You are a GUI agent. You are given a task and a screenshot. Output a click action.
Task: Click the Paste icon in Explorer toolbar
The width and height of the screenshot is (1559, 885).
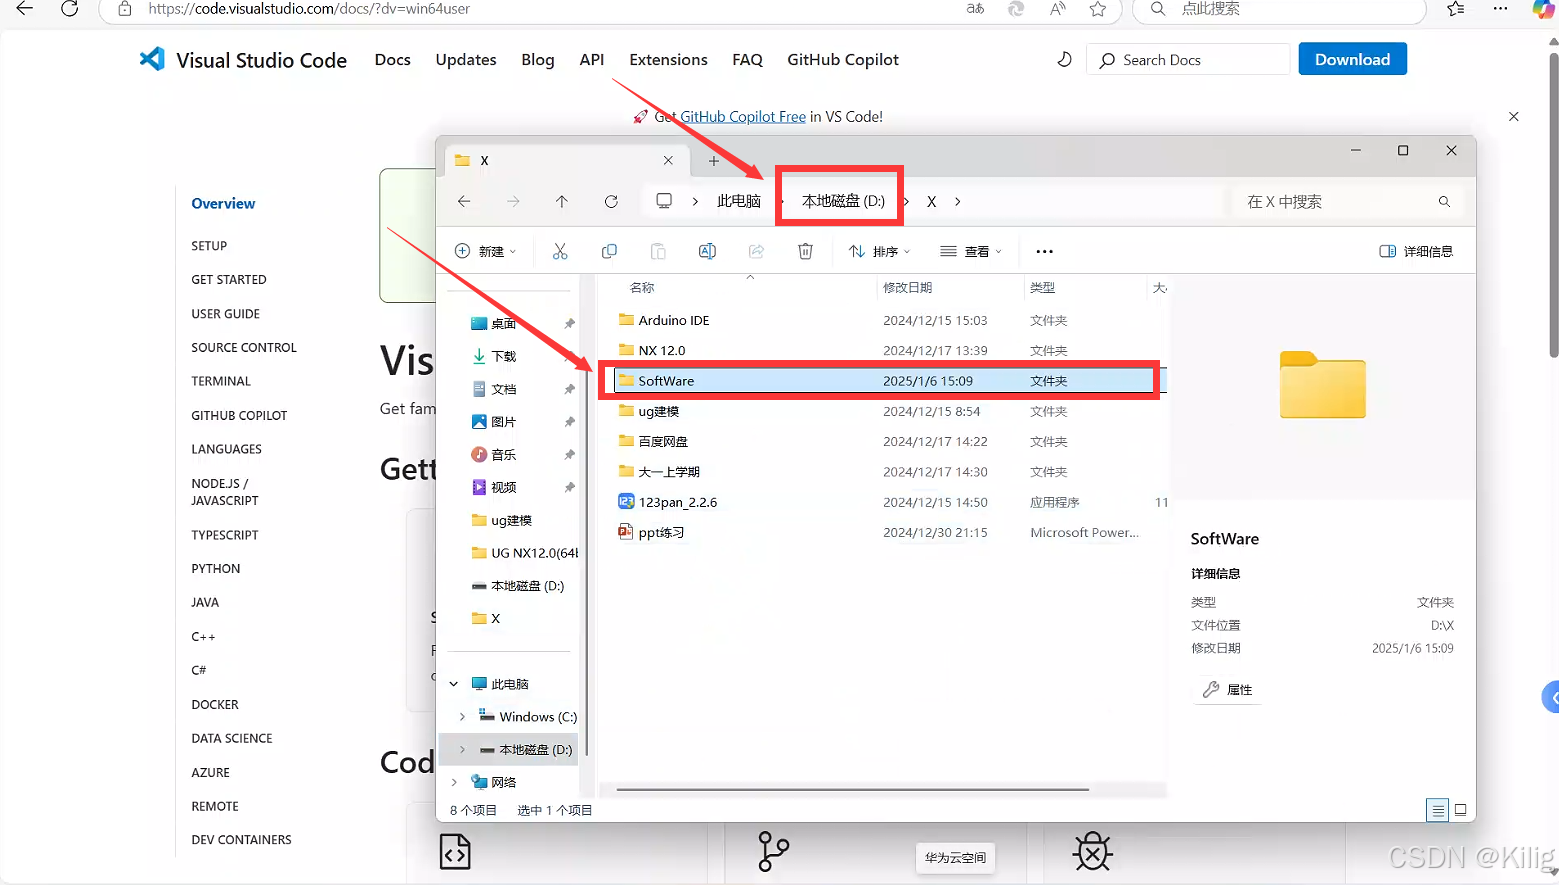[x=658, y=251]
